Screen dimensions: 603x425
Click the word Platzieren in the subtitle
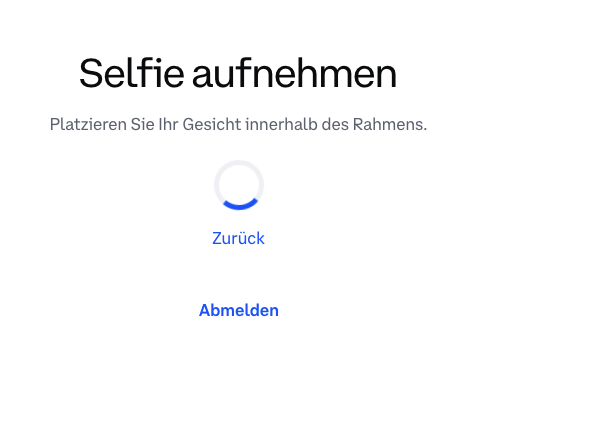[88, 125]
